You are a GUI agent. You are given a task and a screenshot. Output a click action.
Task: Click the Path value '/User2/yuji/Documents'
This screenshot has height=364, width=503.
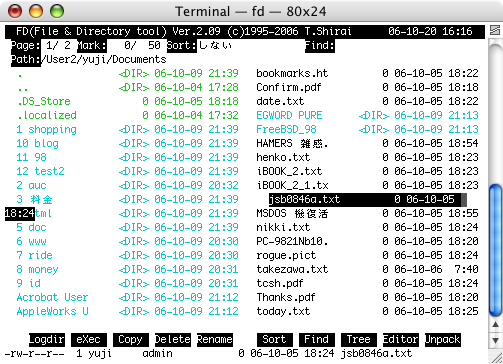click(104, 59)
